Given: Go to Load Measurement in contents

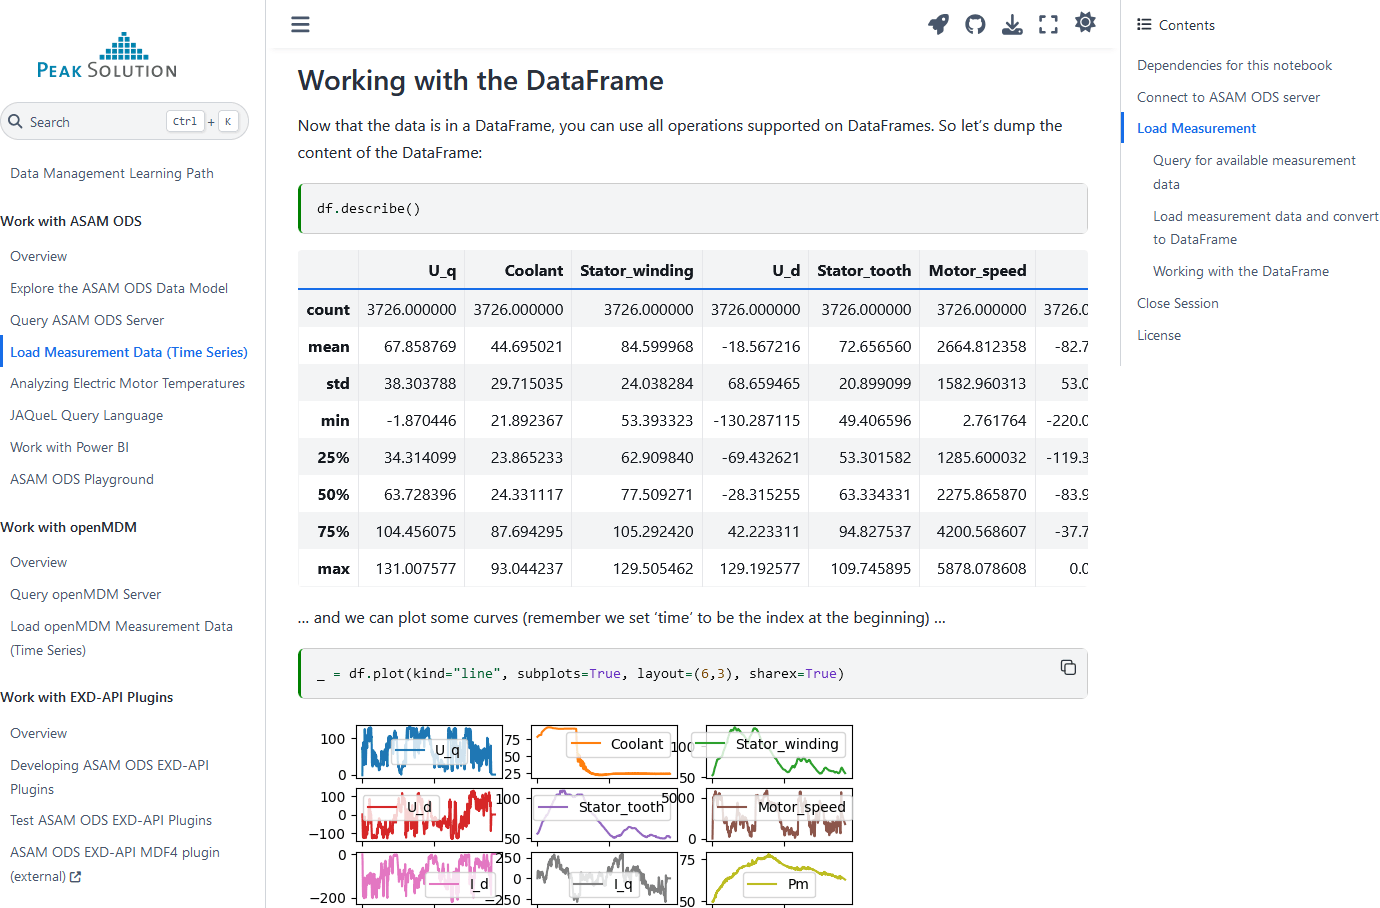Looking at the screenshot, I should (x=1196, y=128).
